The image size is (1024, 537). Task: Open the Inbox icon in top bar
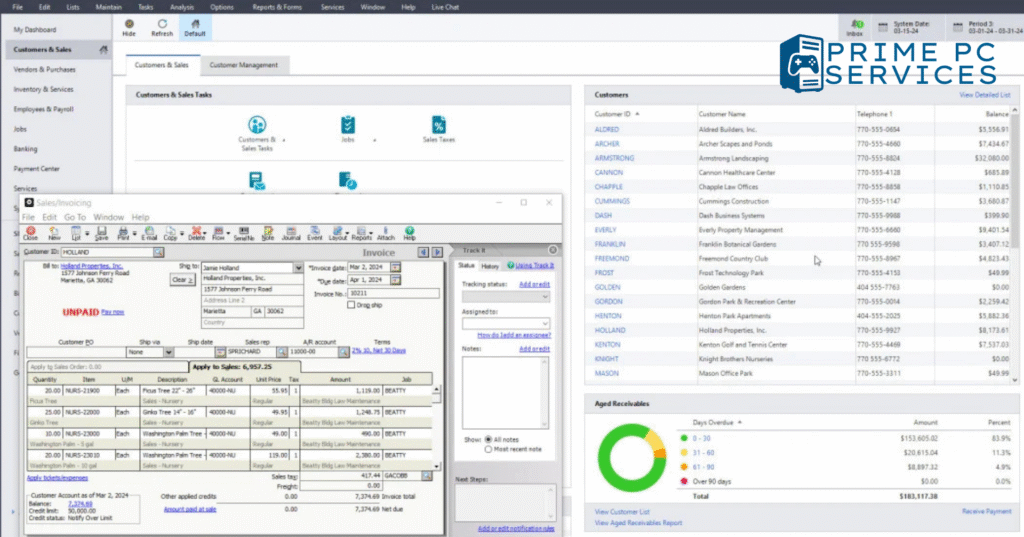[854, 26]
